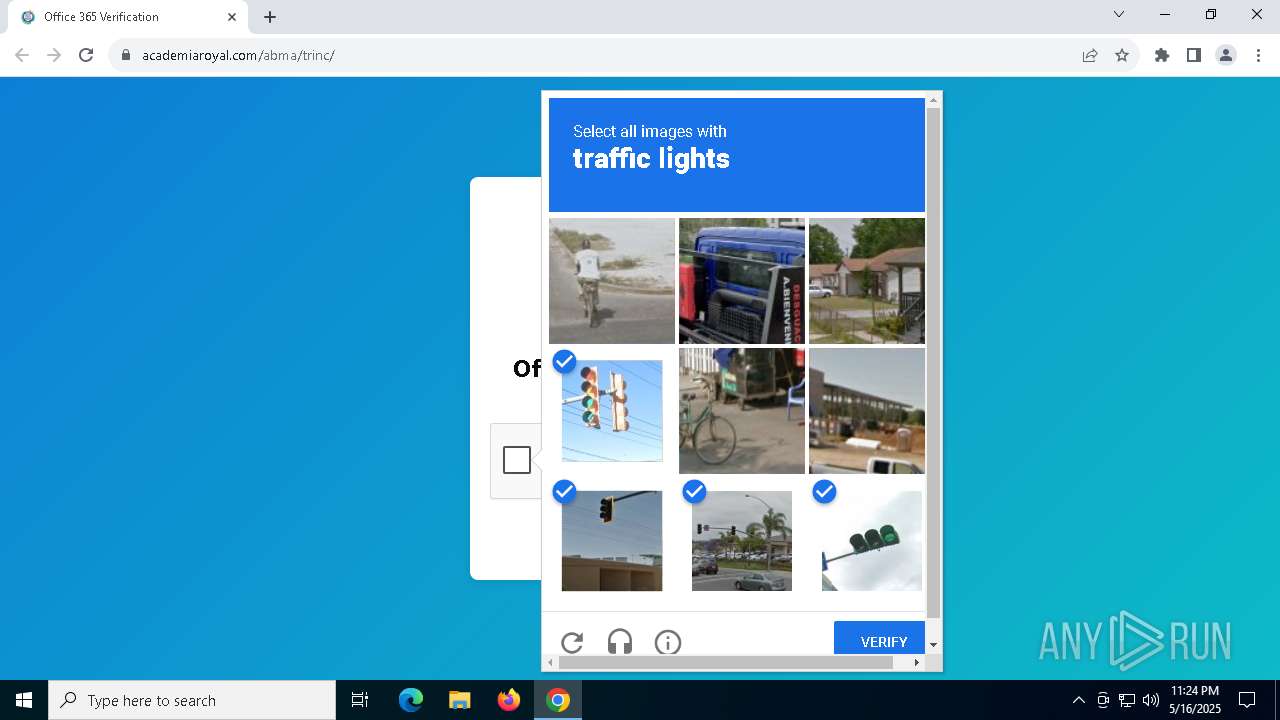1280x720 pixels.
Task: Click the address bar URL
Action: tap(238, 55)
